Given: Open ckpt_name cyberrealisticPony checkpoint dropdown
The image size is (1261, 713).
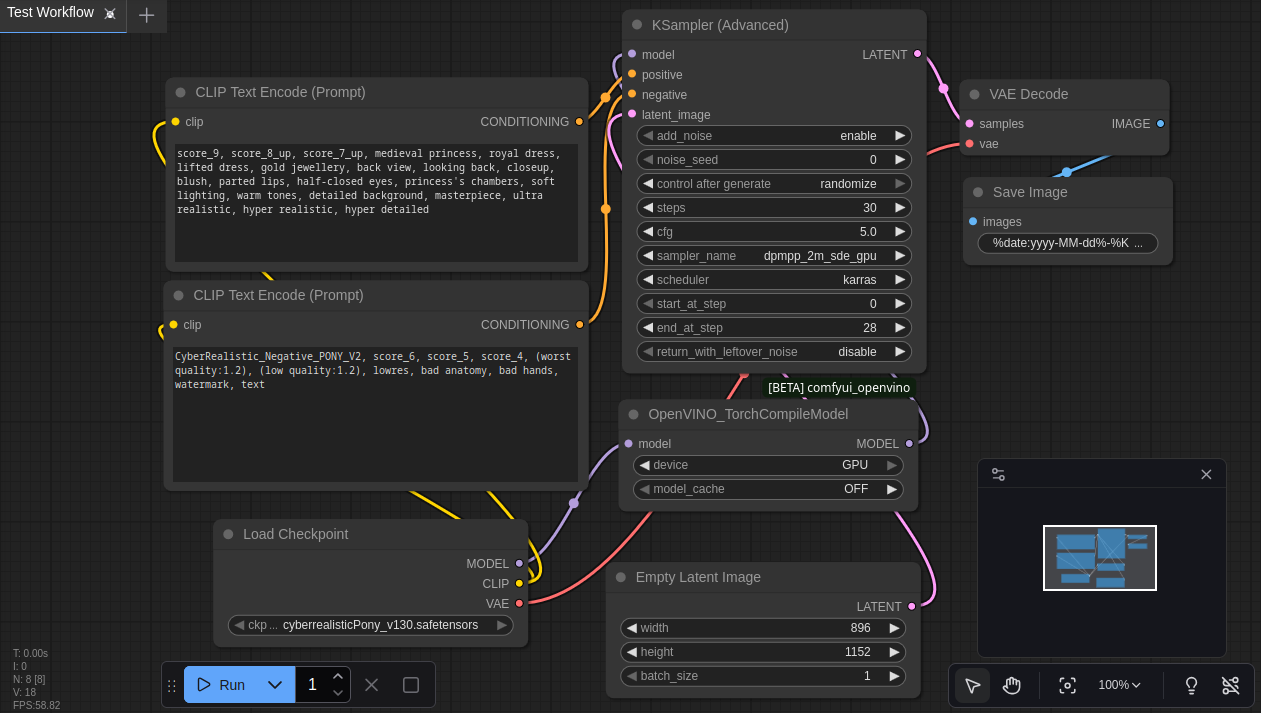Looking at the screenshot, I should (x=371, y=625).
